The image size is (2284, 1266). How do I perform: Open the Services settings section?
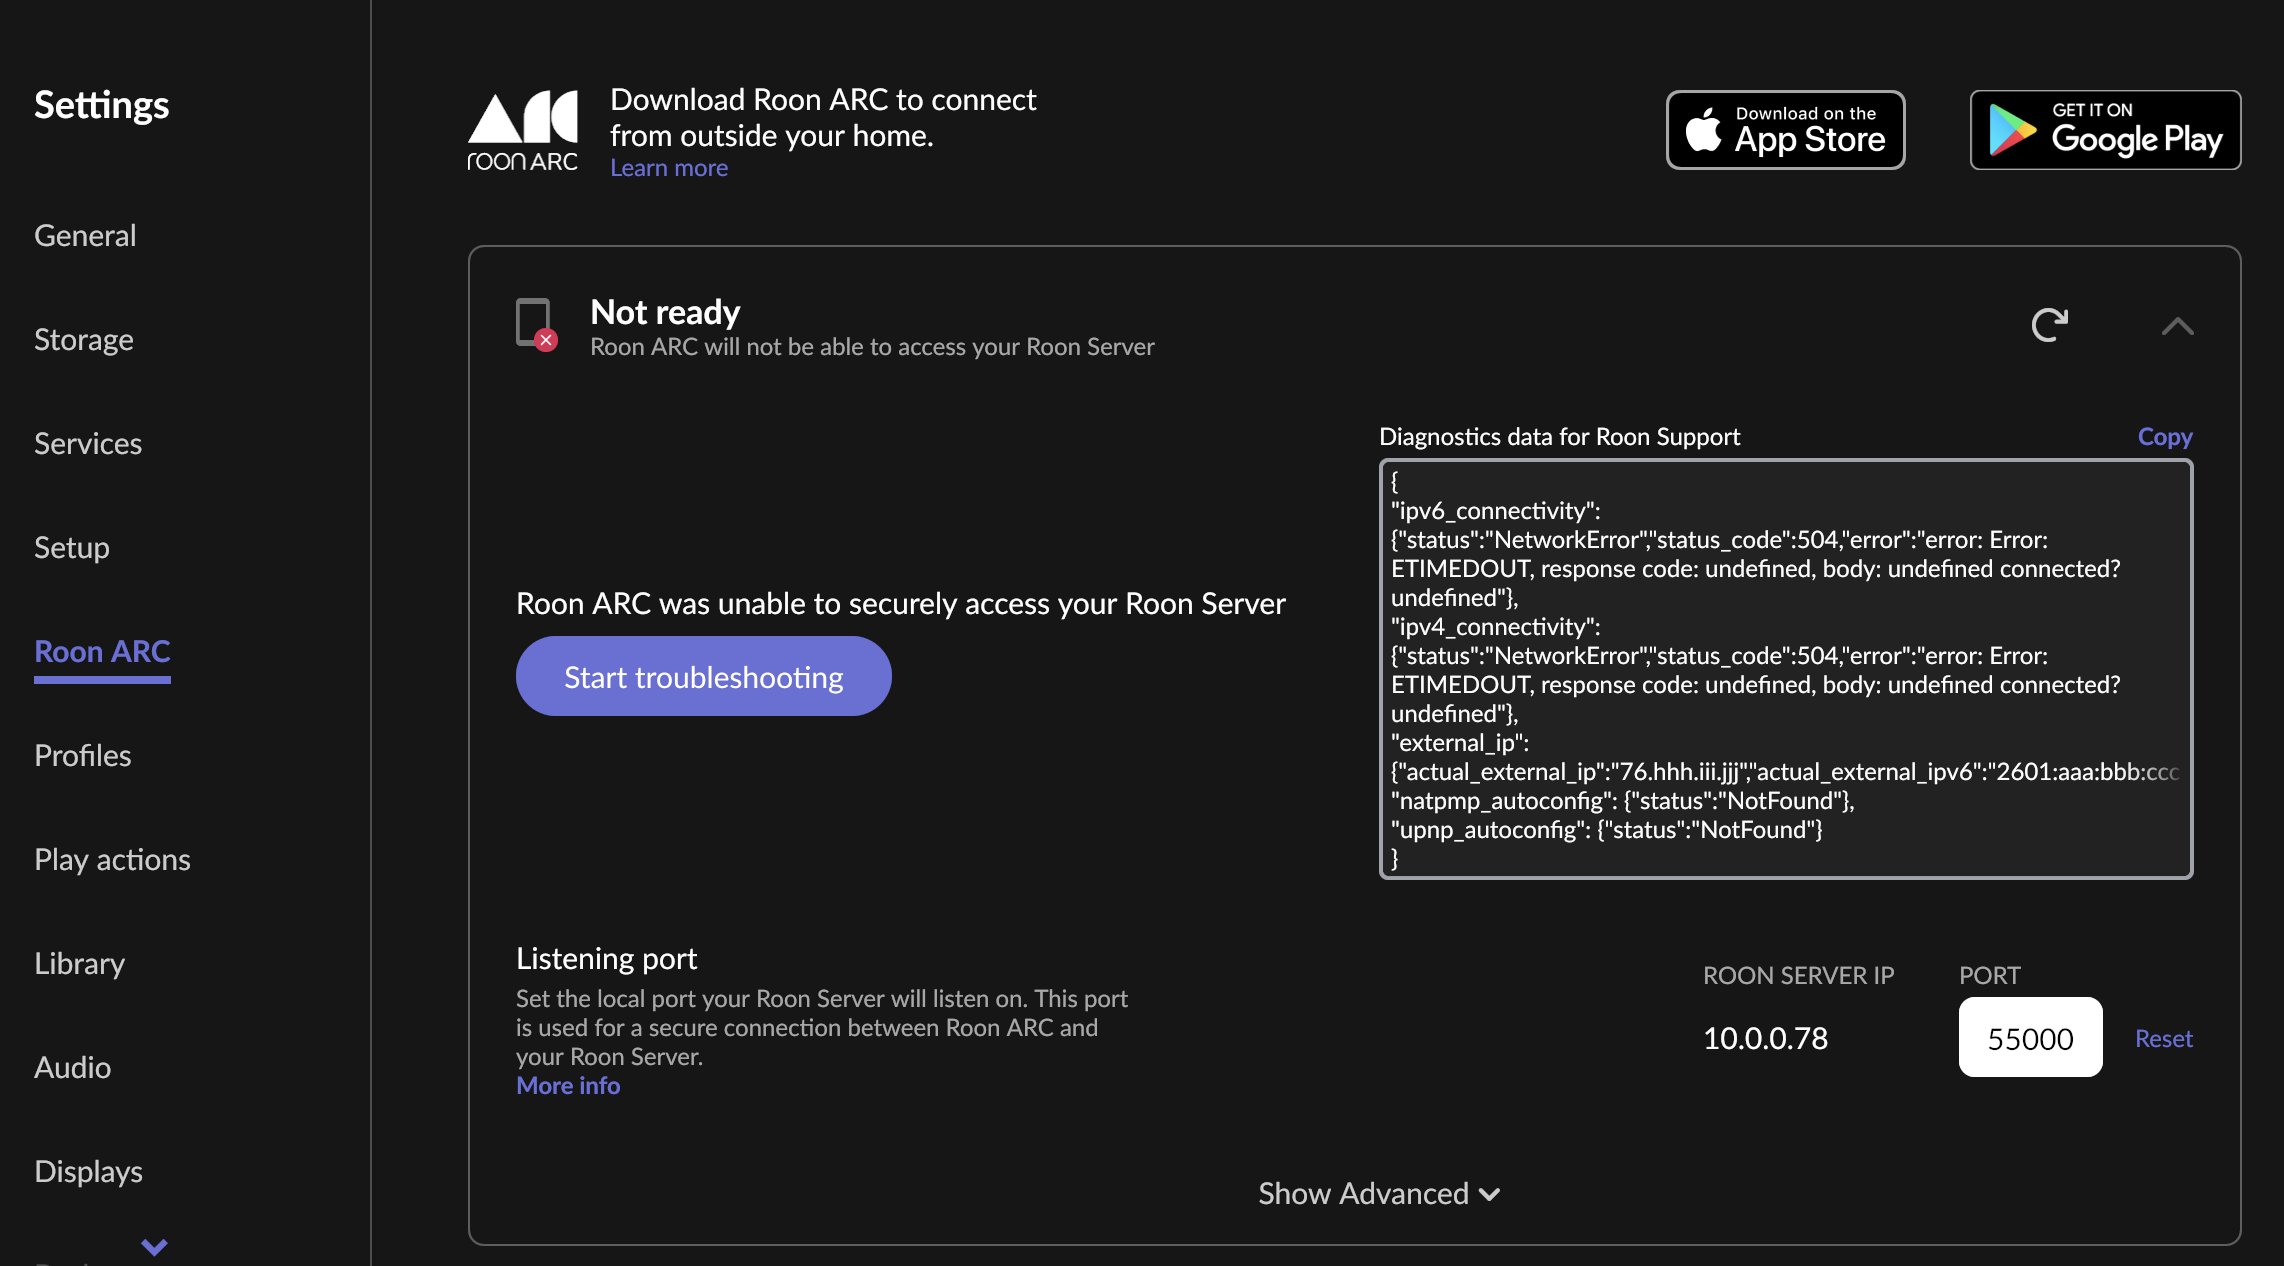[88, 444]
